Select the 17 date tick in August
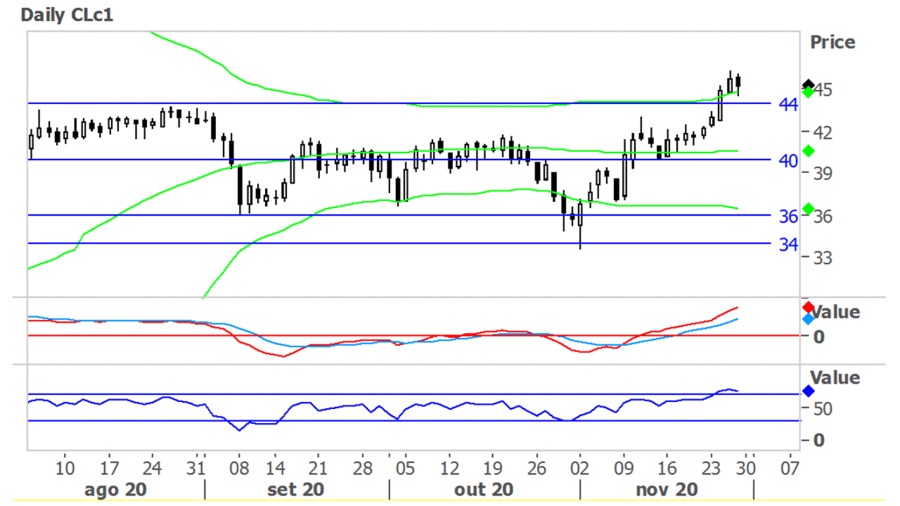900x506 pixels. (109, 468)
